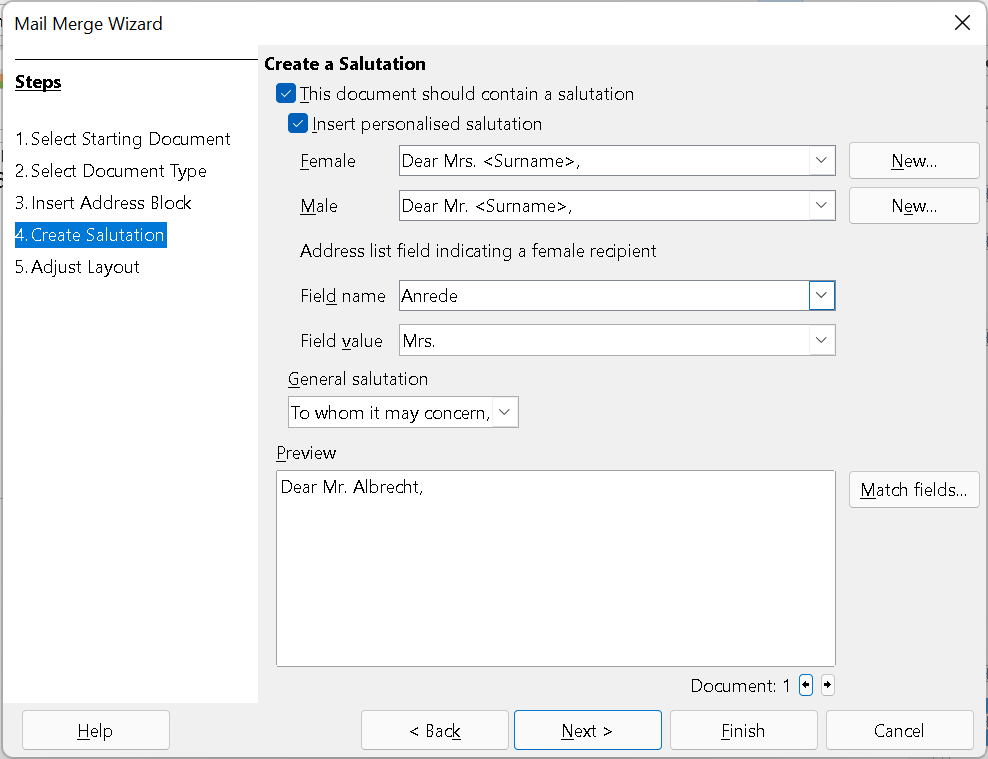This screenshot has height=759, width=988.
Task: Click the Next button
Action: (587, 730)
